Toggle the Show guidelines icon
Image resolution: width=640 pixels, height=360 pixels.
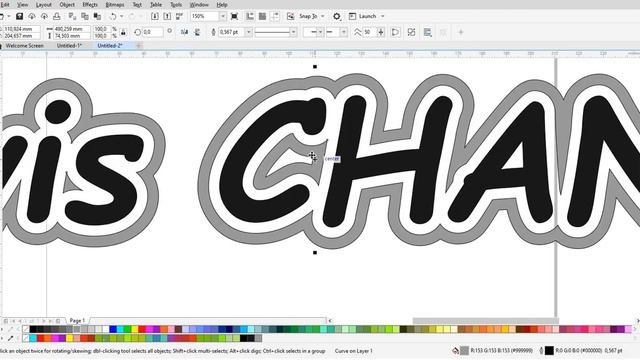(x=275, y=16)
